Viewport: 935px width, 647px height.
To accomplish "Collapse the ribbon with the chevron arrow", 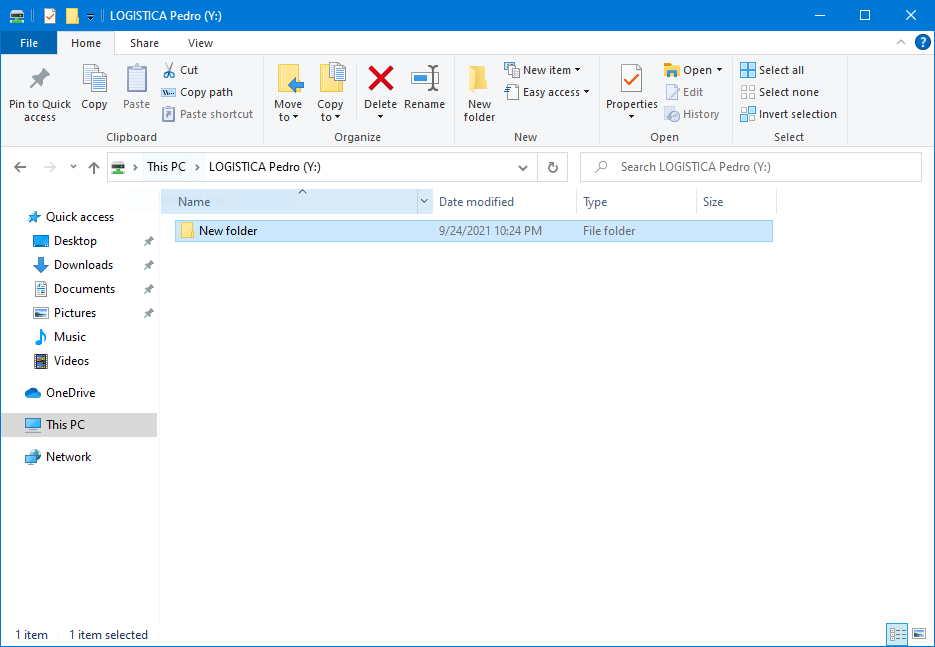I will tap(901, 43).
